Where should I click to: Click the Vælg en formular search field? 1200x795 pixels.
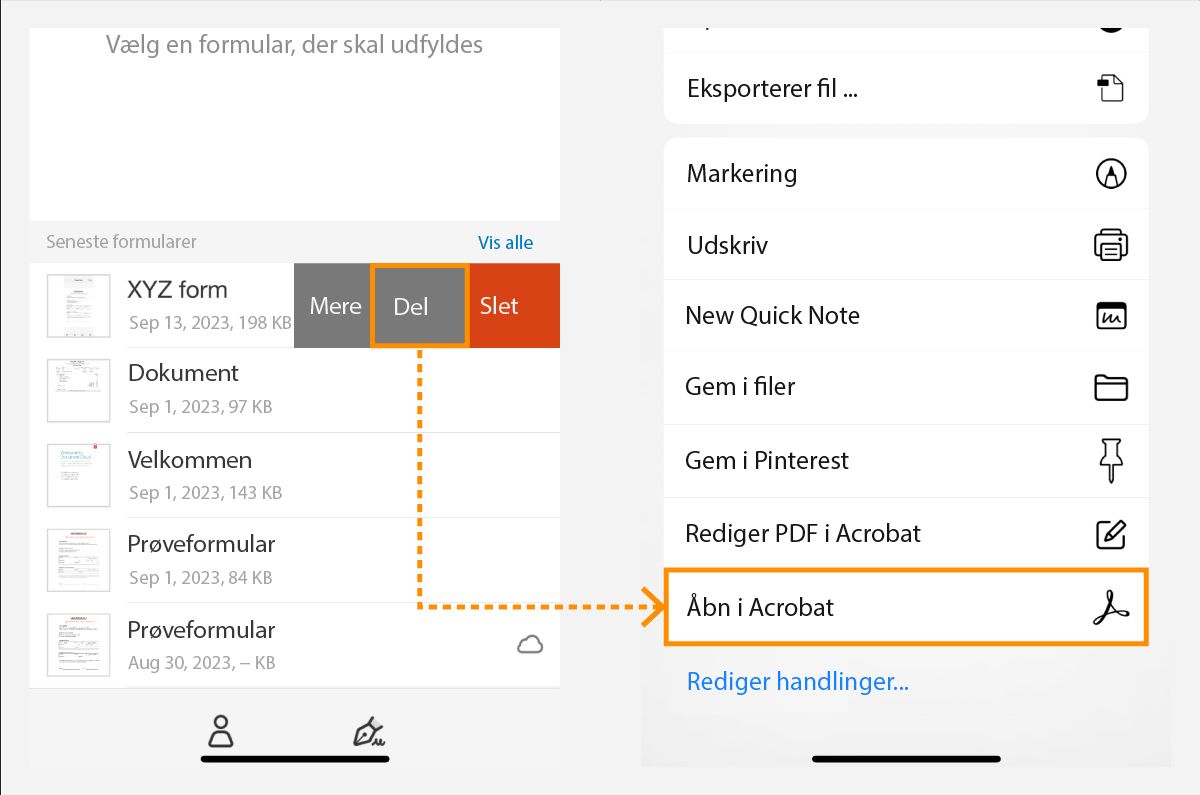coord(295,45)
